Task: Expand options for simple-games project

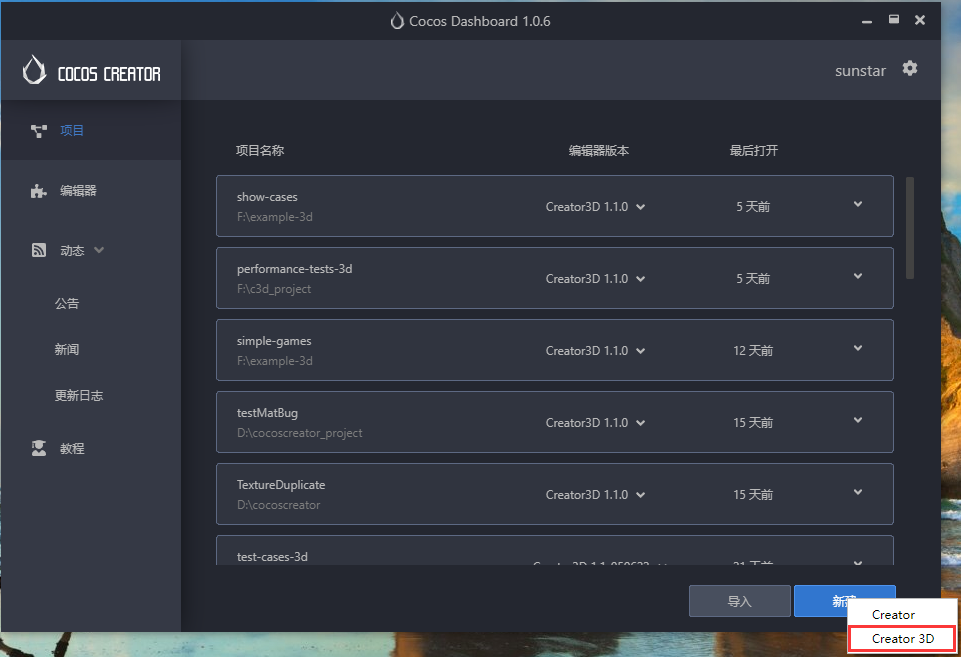Action: pos(858,348)
